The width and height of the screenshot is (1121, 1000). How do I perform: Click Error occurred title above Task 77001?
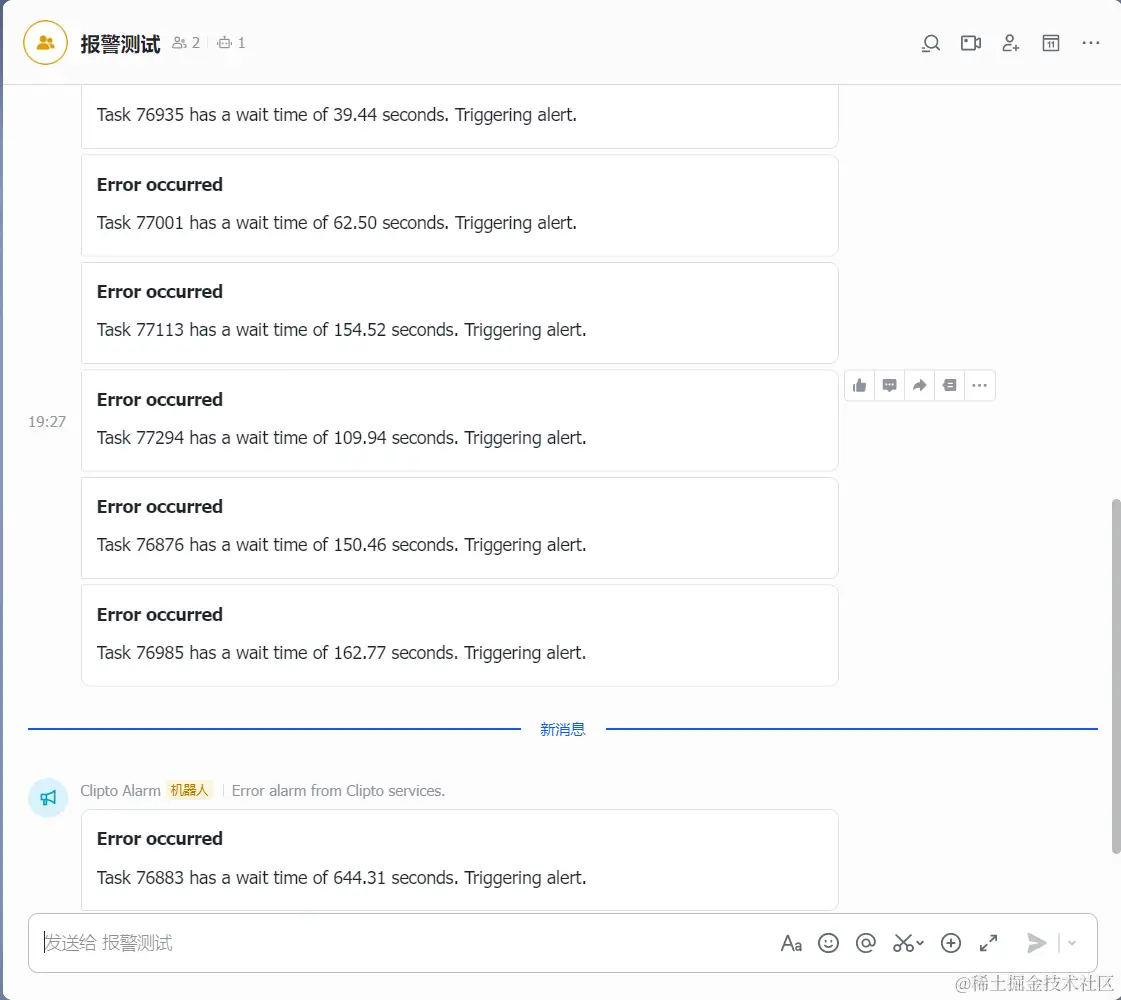159,184
